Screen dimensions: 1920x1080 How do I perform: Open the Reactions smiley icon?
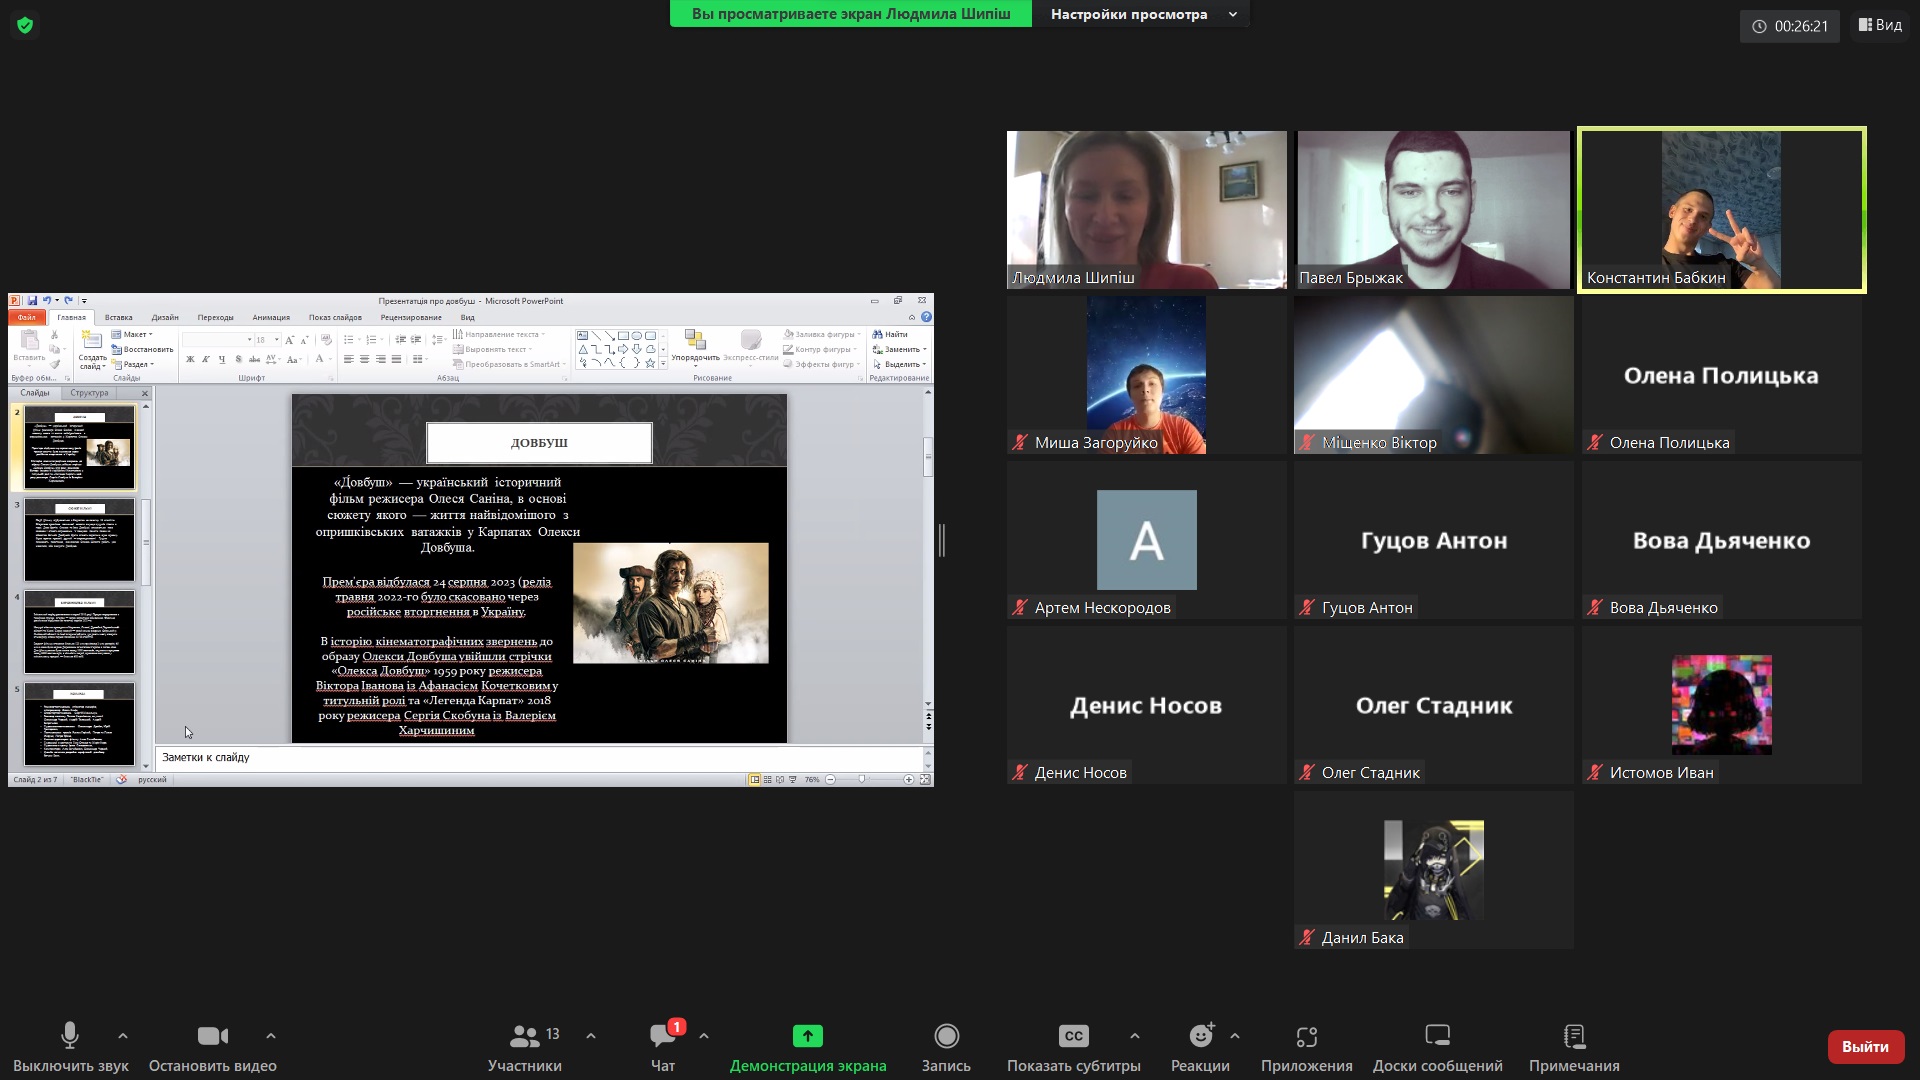pos(1201,1035)
